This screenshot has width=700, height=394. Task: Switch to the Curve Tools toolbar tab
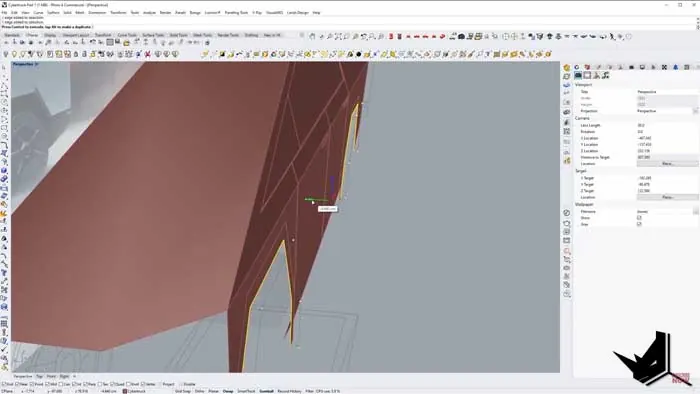(127, 35)
